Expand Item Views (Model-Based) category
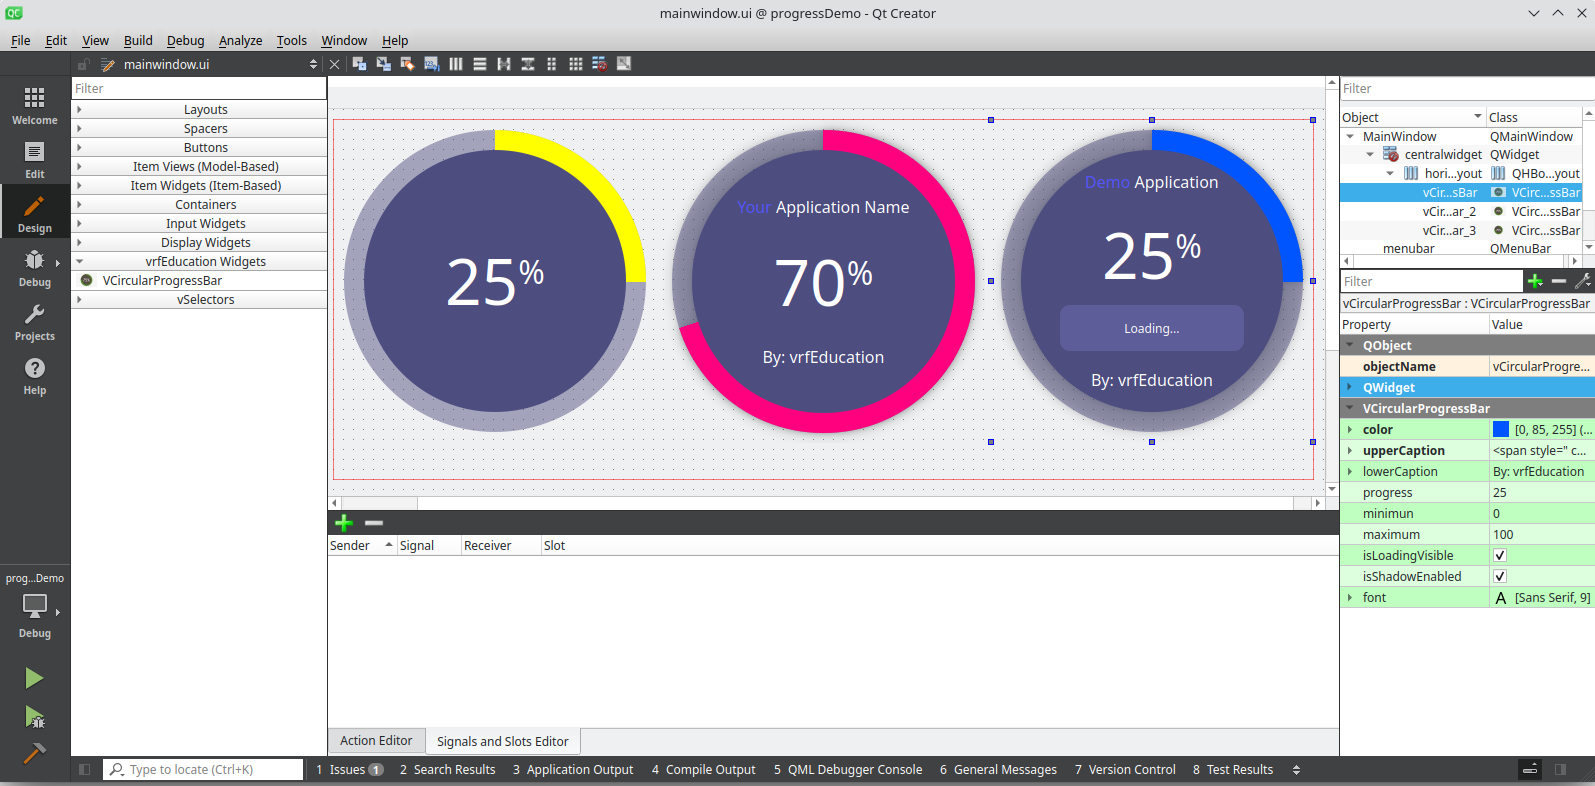This screenshot has width=1595, height=786. tap(79, 167)
